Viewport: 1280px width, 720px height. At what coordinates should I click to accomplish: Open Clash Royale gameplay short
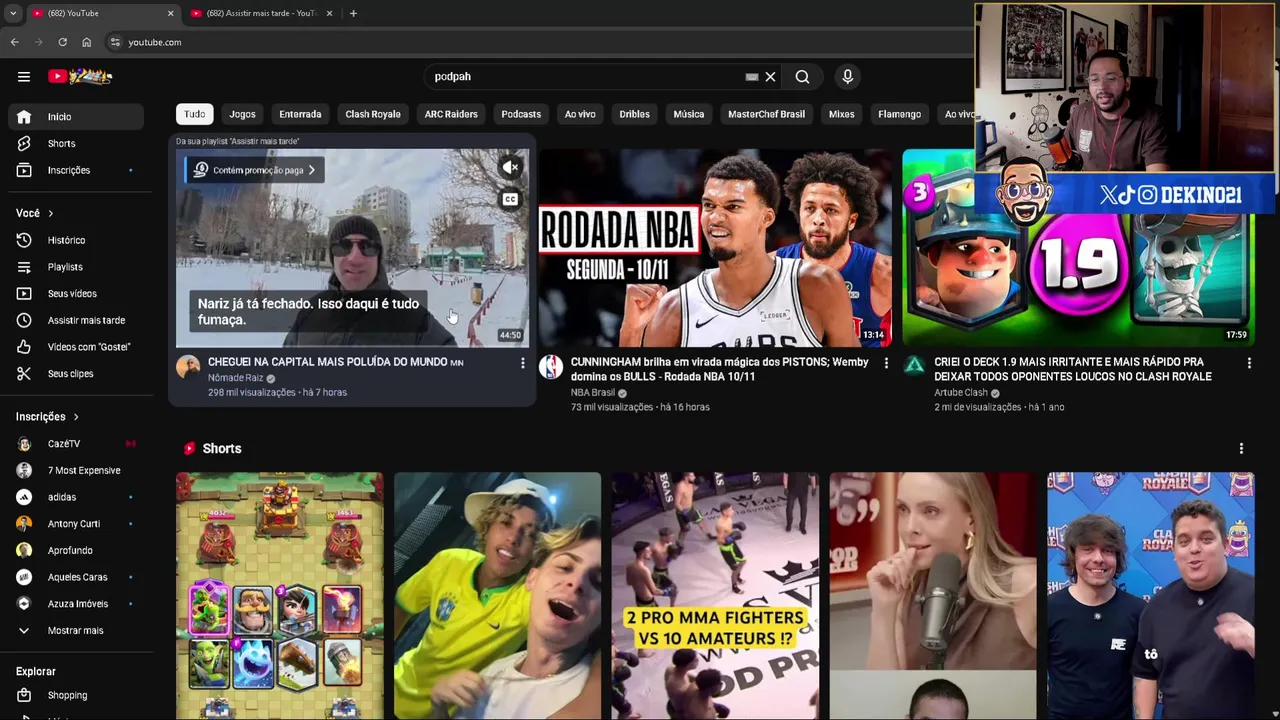(279, 596)
